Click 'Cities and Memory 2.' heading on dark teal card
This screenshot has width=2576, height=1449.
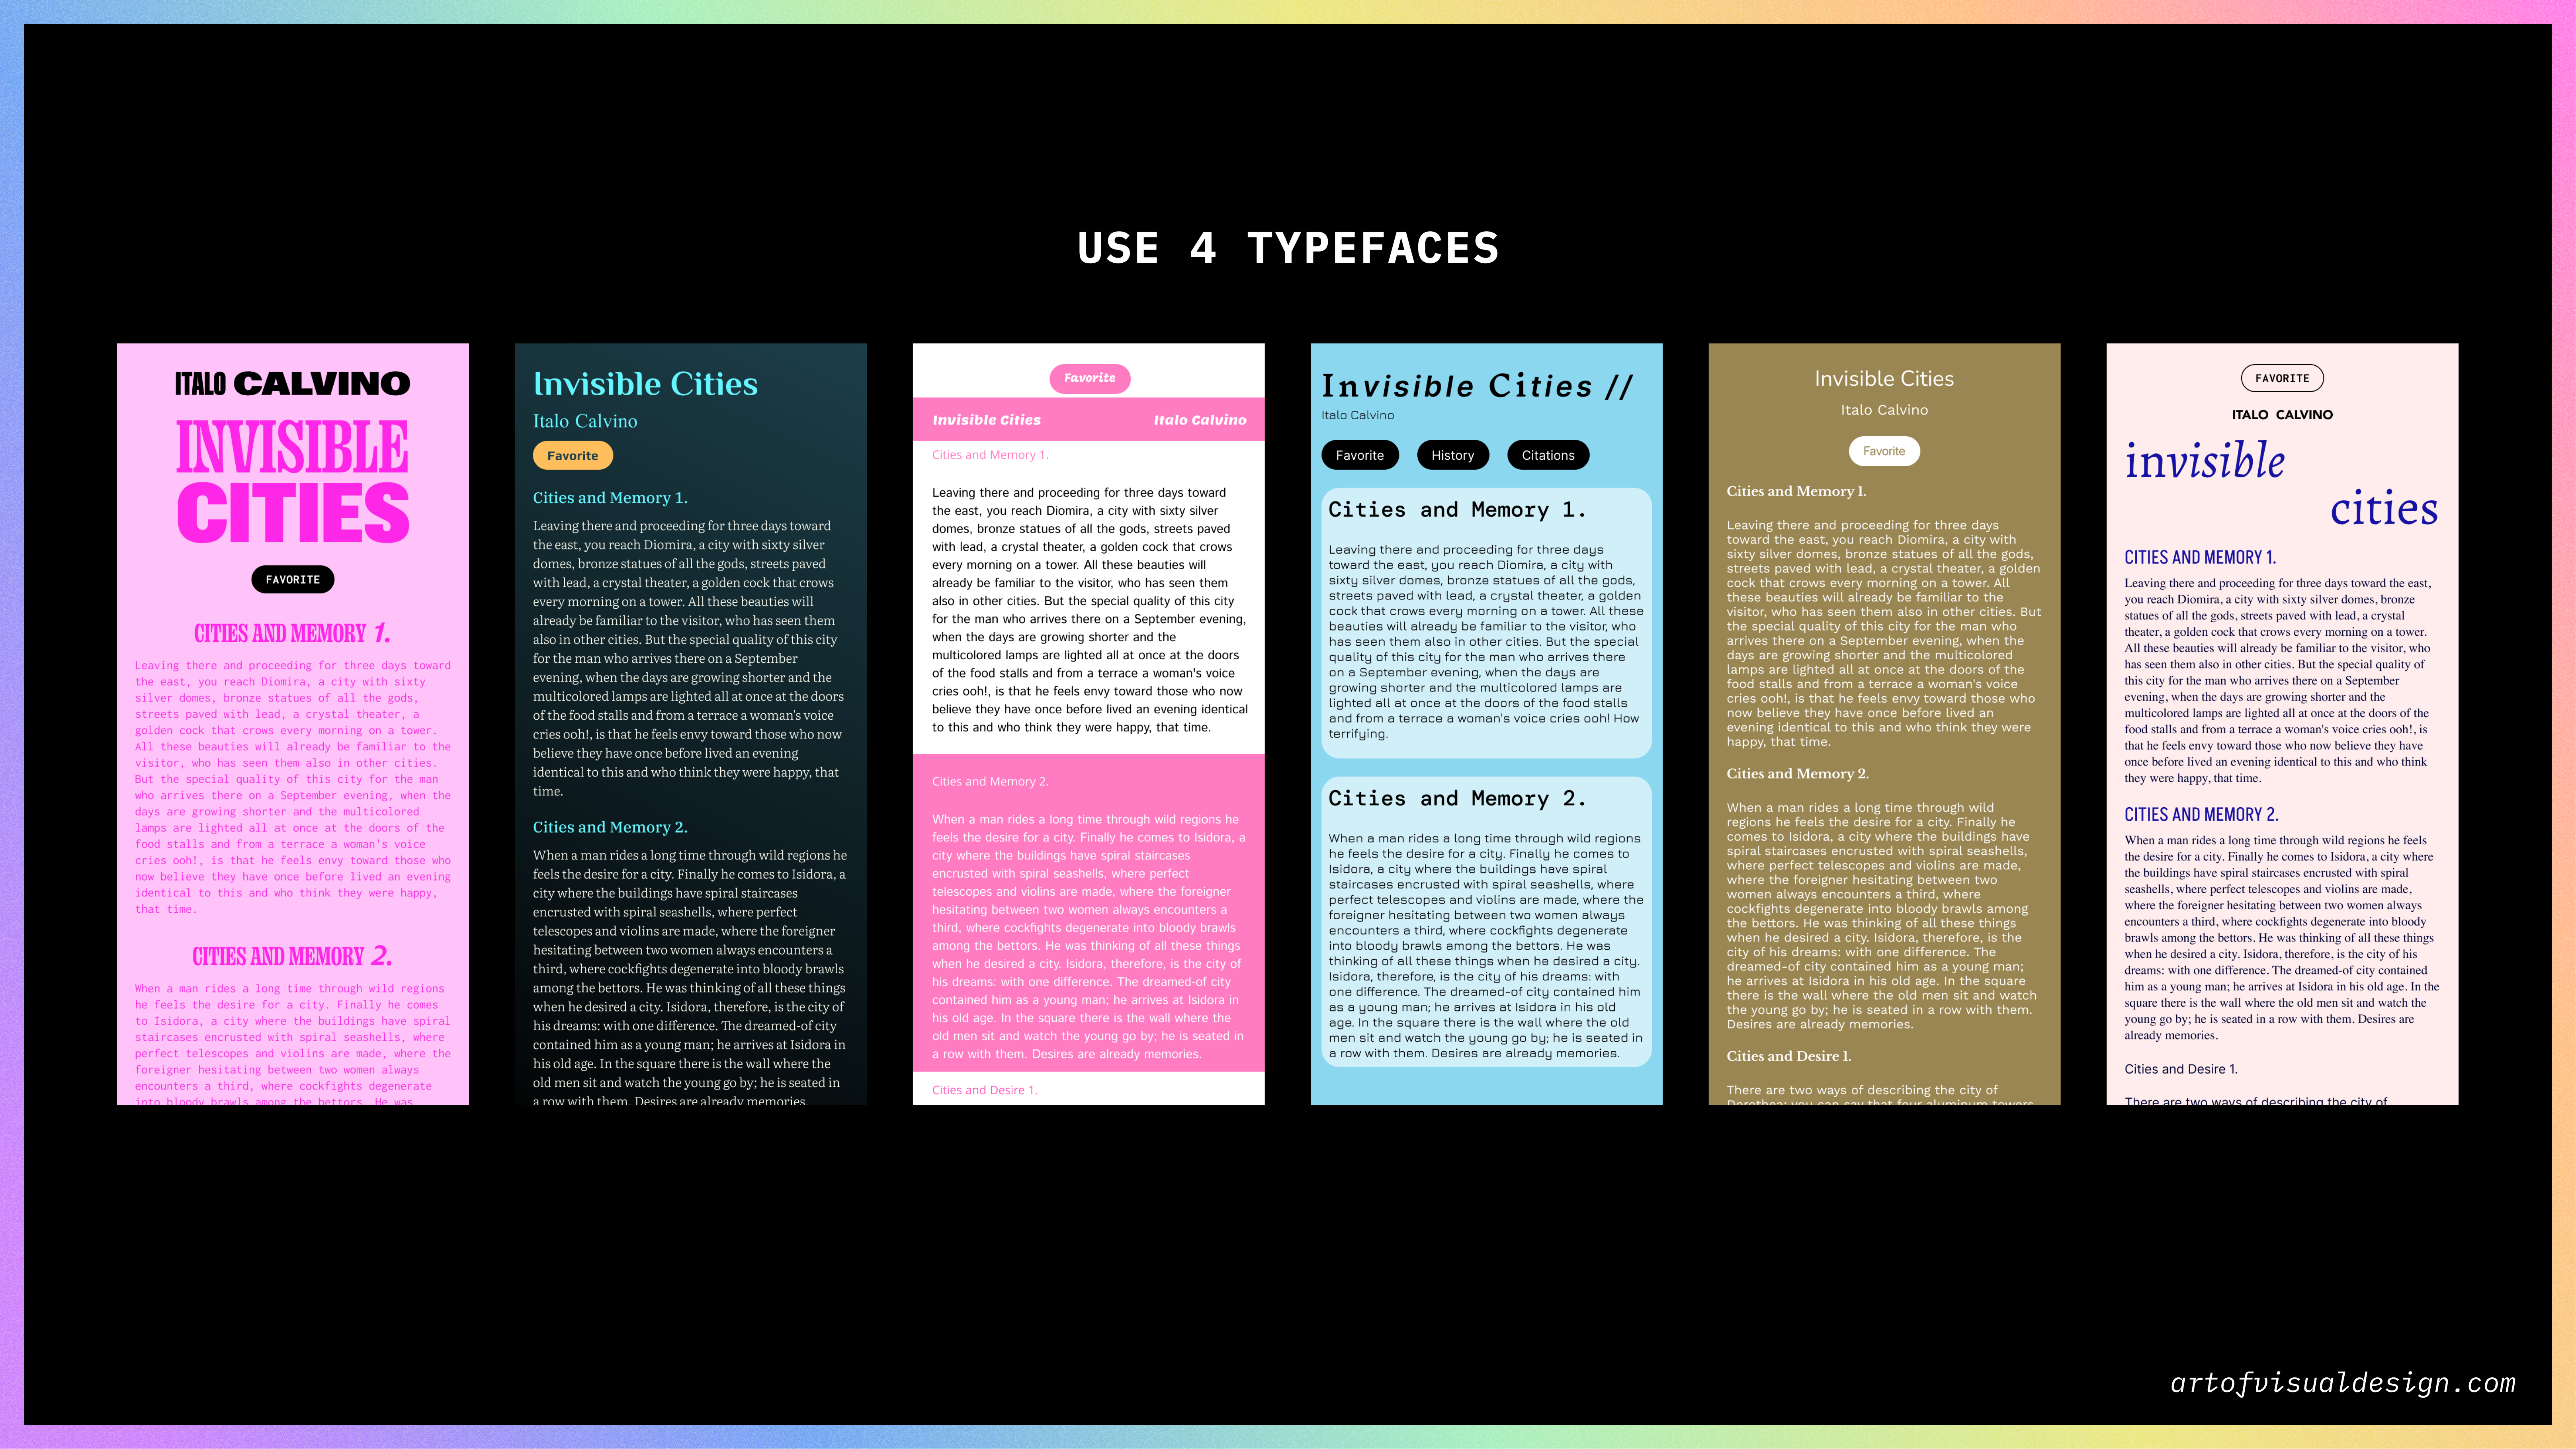coord(610,827)
